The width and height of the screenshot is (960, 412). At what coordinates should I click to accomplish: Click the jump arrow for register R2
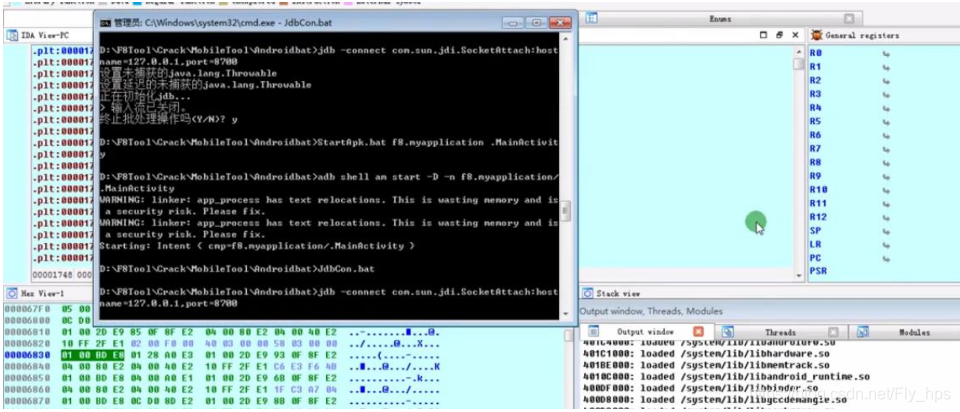pos(885,80)
